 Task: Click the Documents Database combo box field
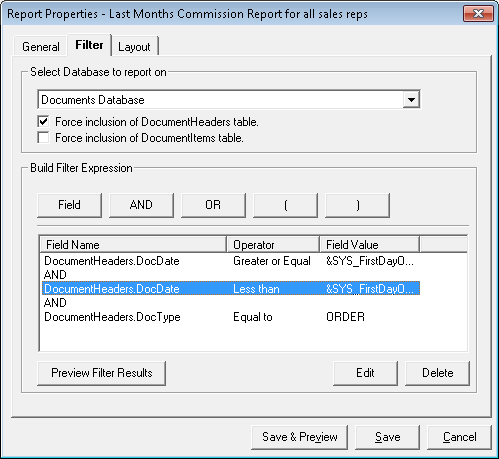pos(229,100)
